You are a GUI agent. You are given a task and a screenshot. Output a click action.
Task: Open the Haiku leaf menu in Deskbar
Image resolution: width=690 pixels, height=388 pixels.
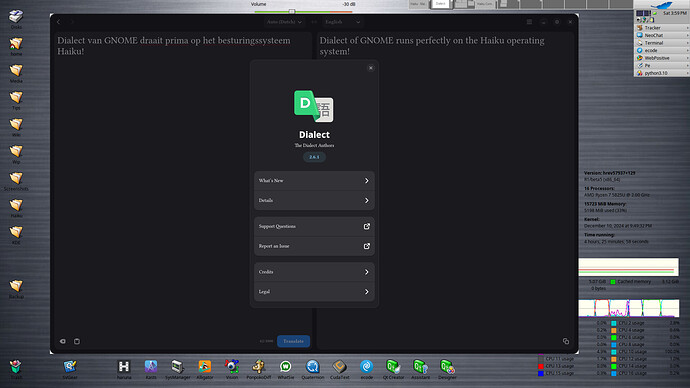pyautogui.click(x=661, y=5)
